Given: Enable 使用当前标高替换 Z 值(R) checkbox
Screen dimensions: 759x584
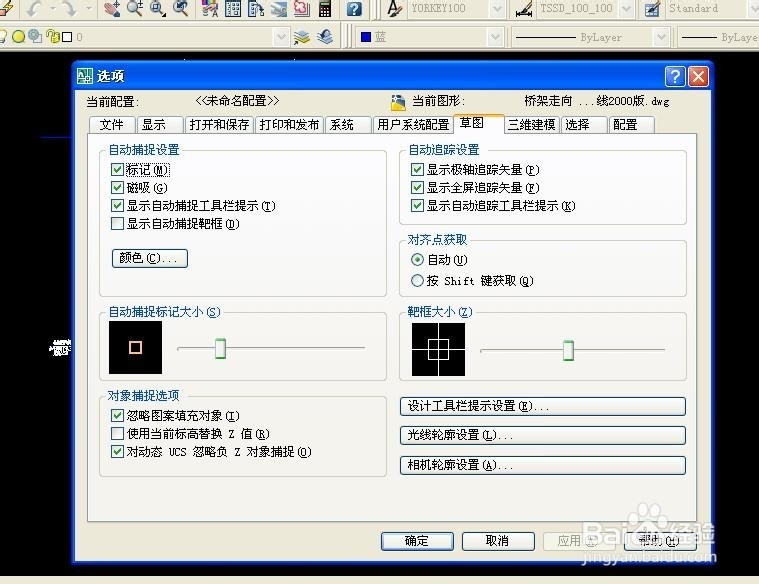Looking at the screenshot, I should tap(117, 433).
